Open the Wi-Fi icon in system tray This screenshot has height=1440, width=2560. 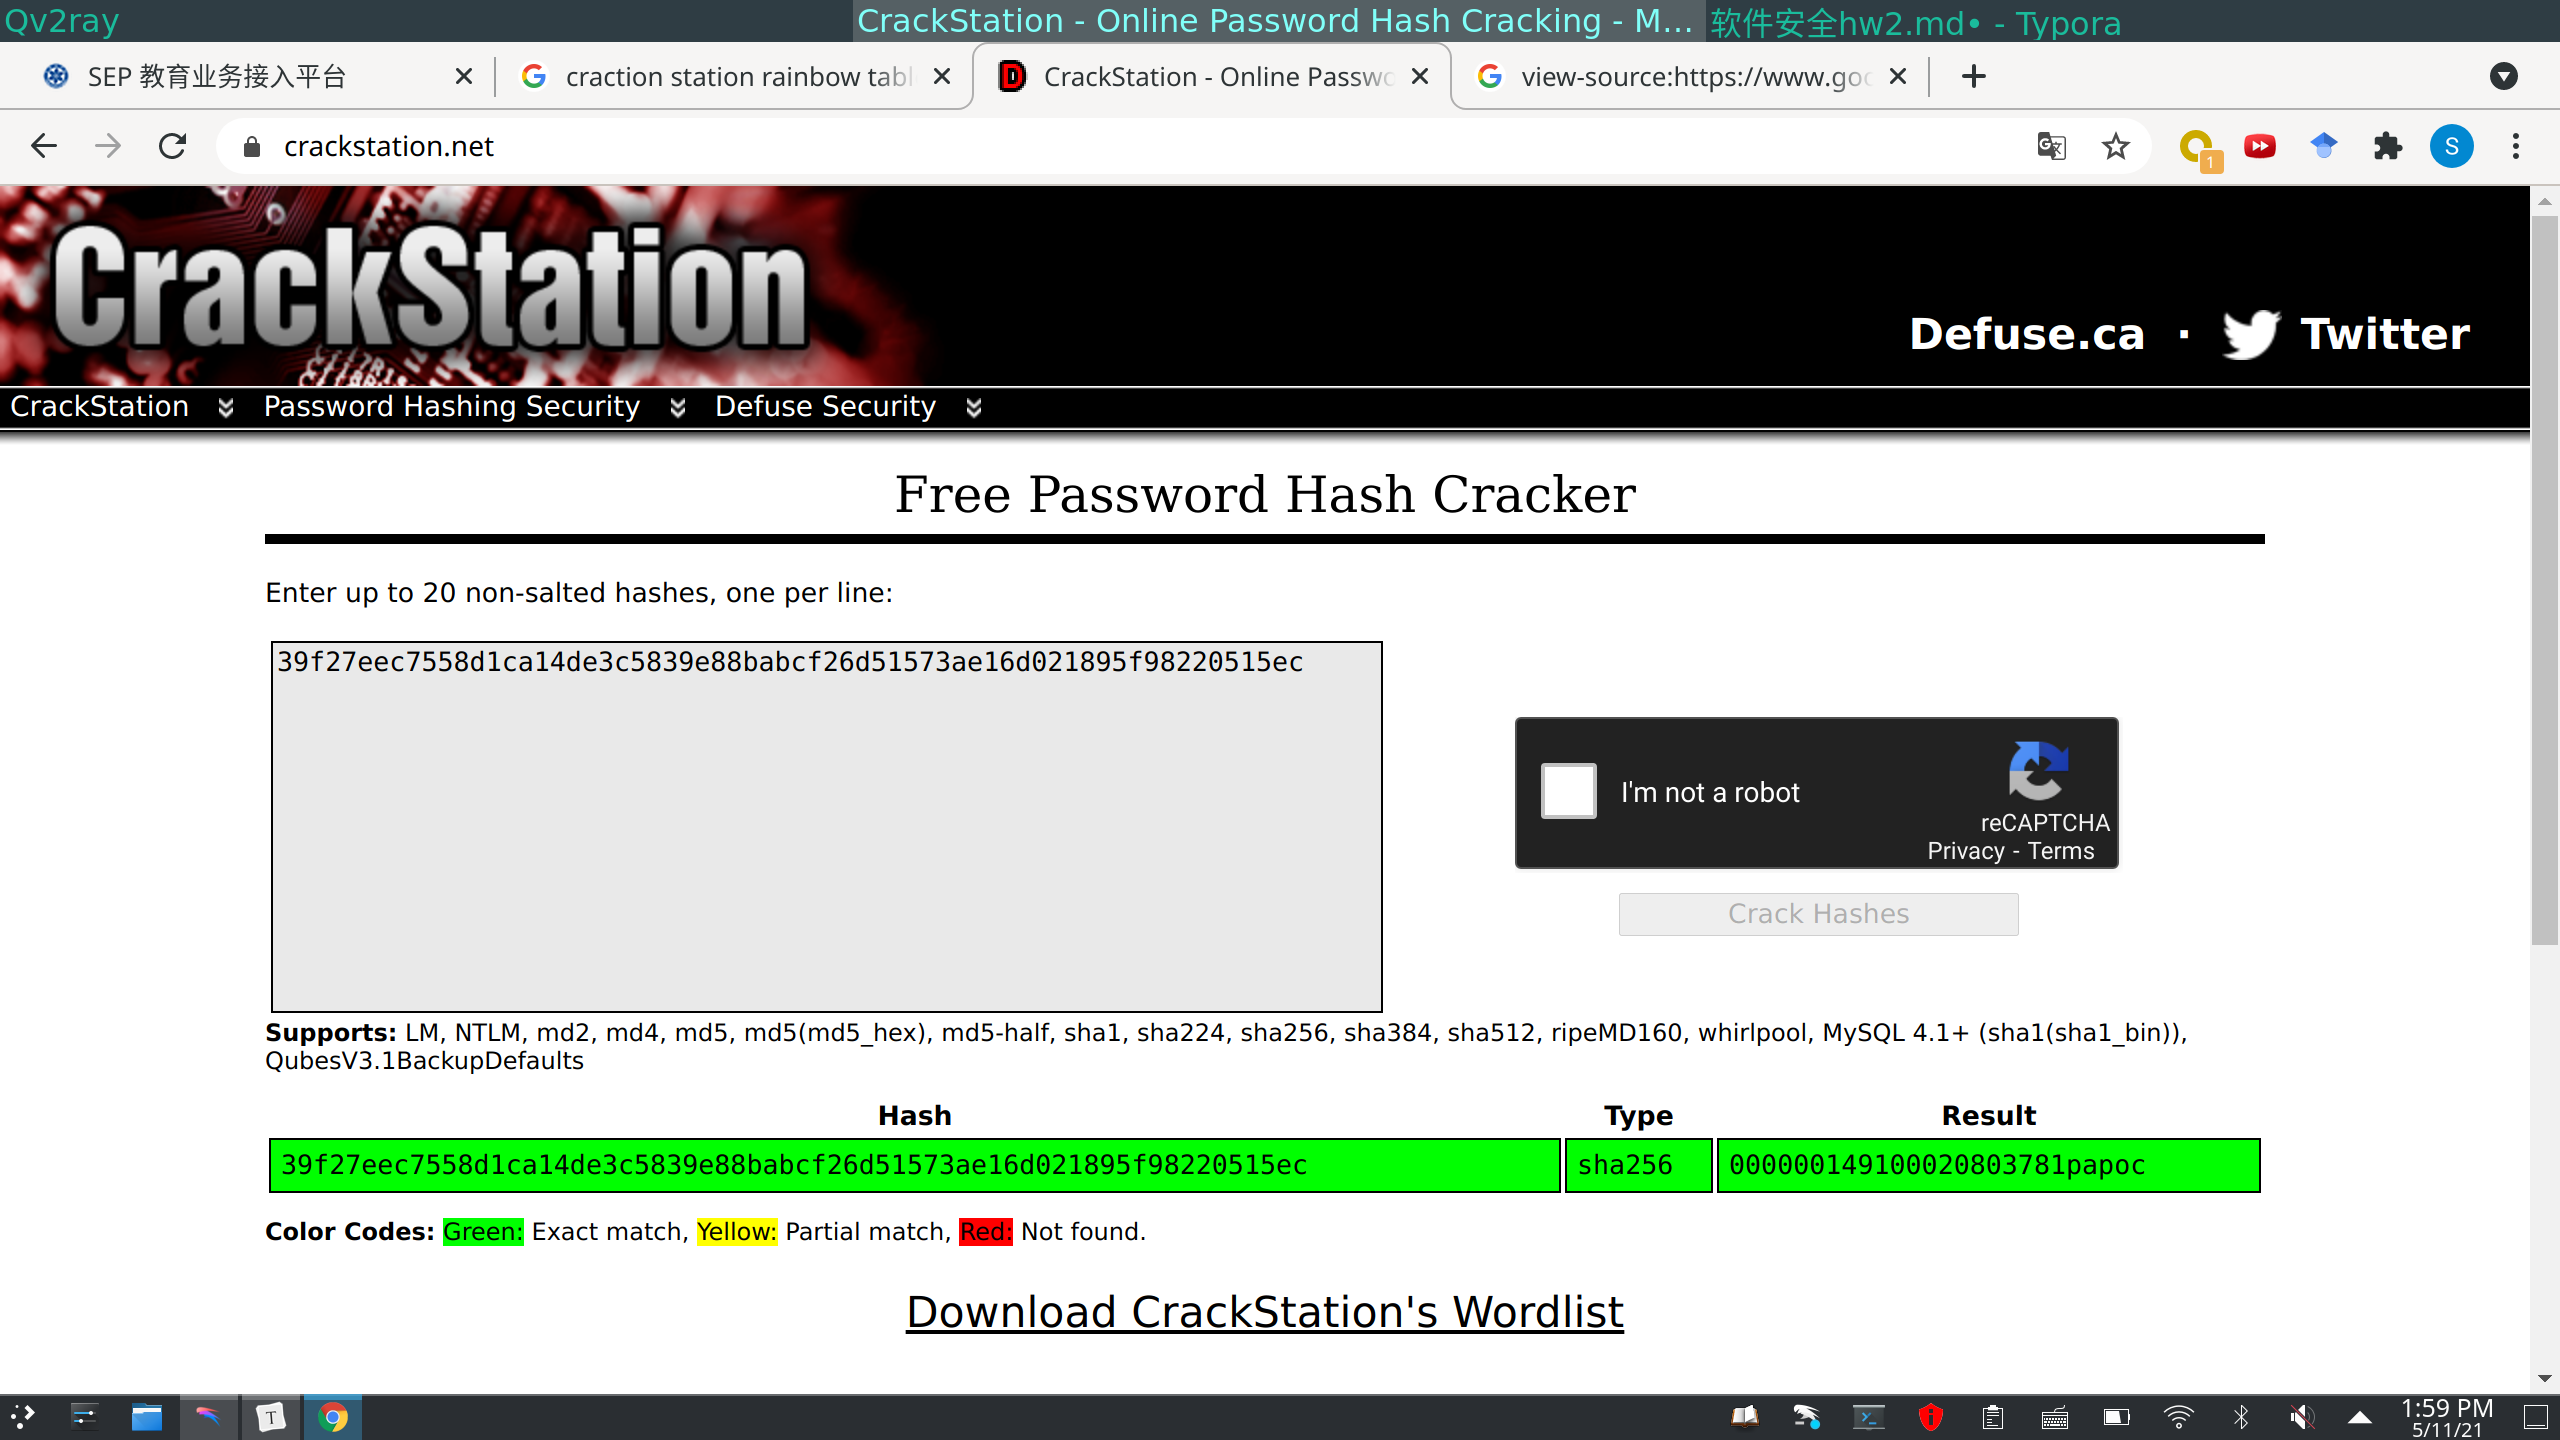[x=2178, y=1415]
